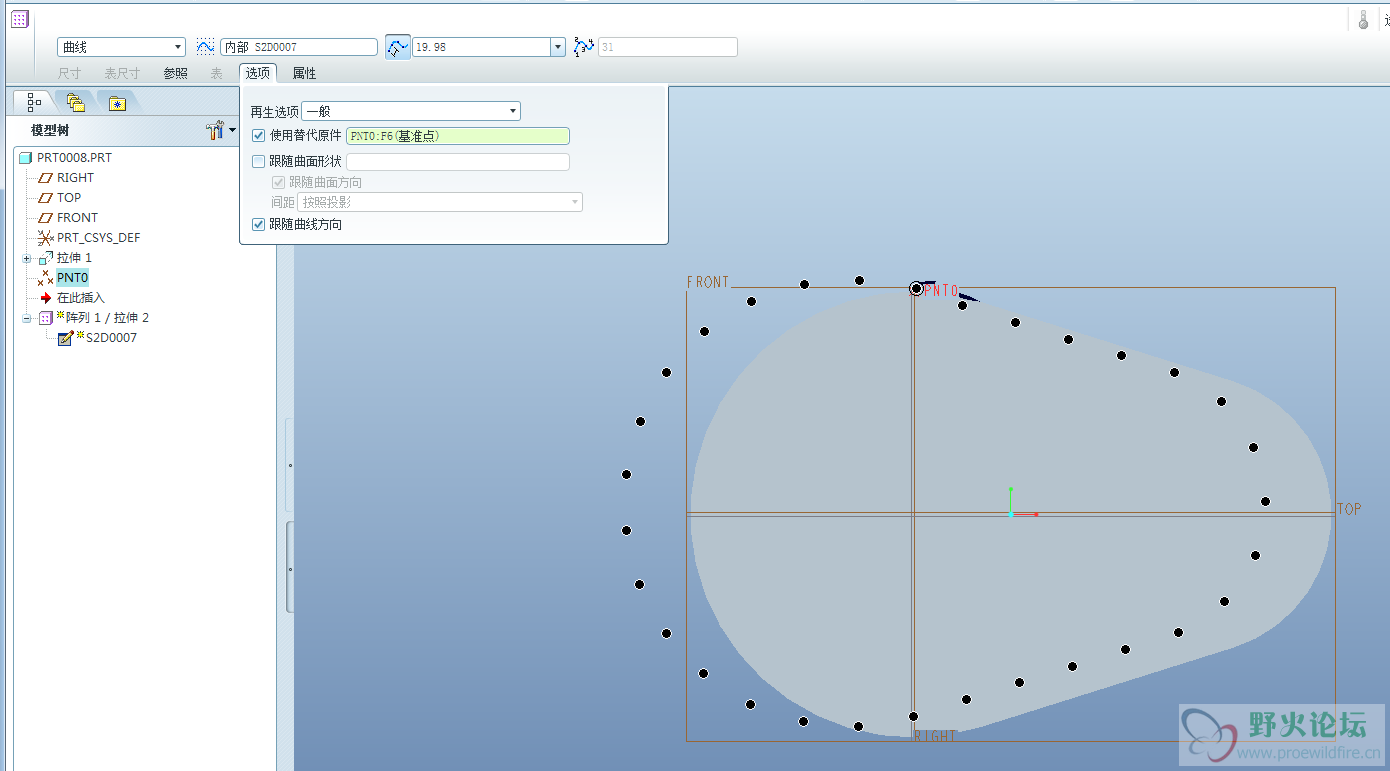Screen dimensions: 1390x771
Task: Click the empty 跟随曲面形状 surface collector field
Action: tap(458, 162)
